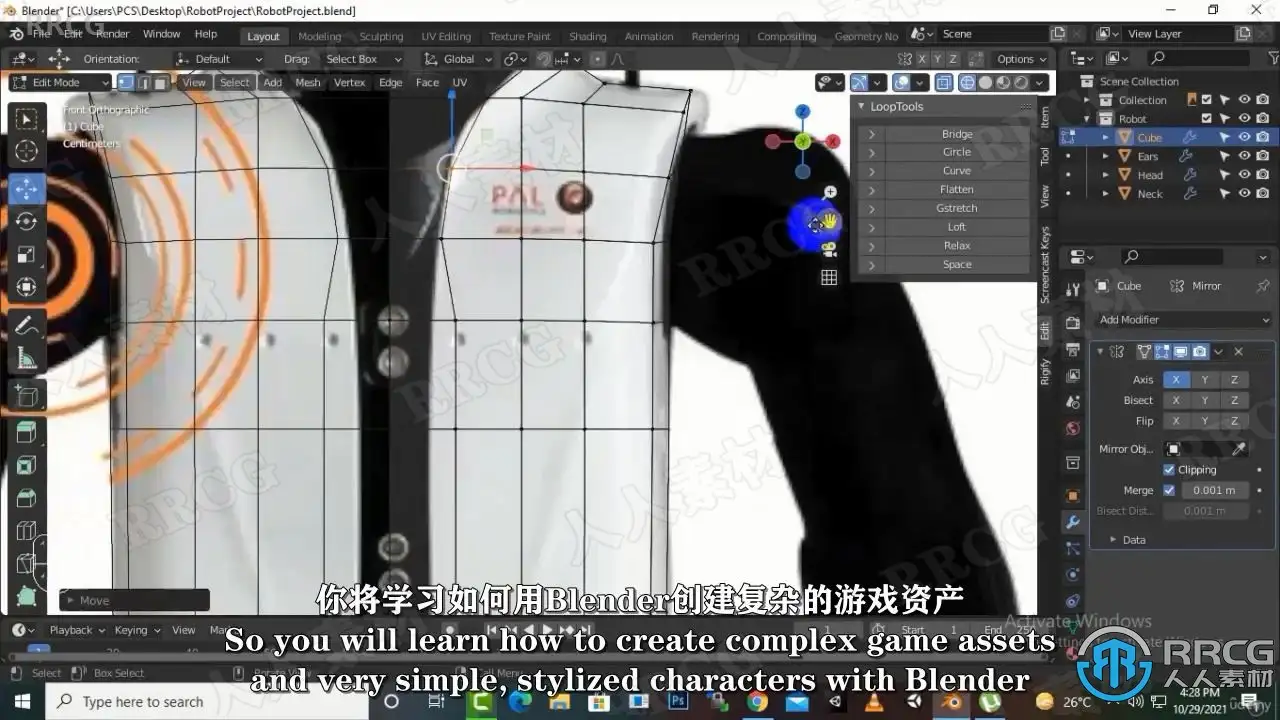The image size is (1280, 720).
Task: Uncheck the Robot collection checkbox
Action: click(x=1207, y=119)
